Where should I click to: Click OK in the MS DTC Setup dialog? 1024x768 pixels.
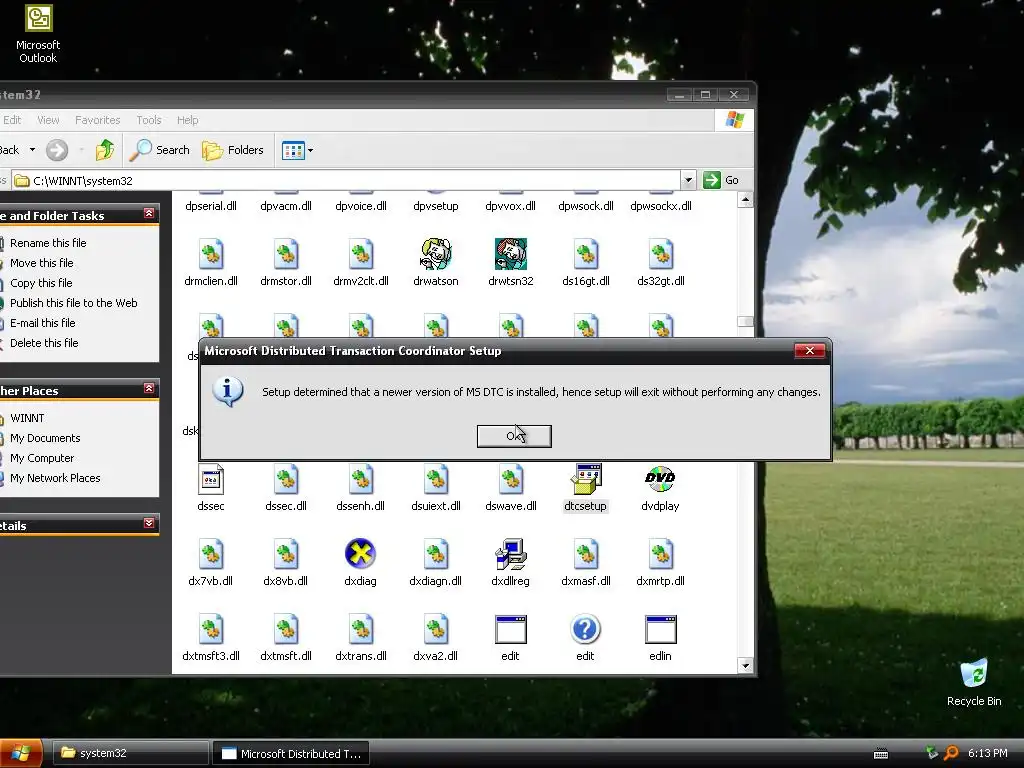514,436
